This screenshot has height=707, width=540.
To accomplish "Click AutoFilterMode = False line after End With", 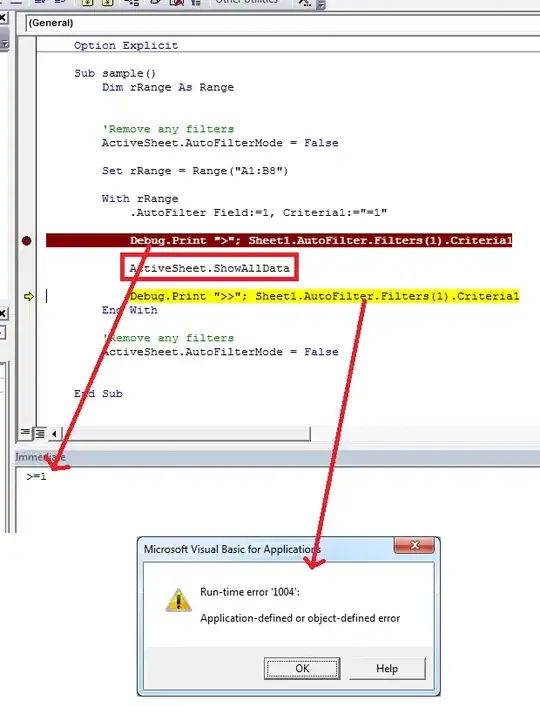I will [220, 352].
